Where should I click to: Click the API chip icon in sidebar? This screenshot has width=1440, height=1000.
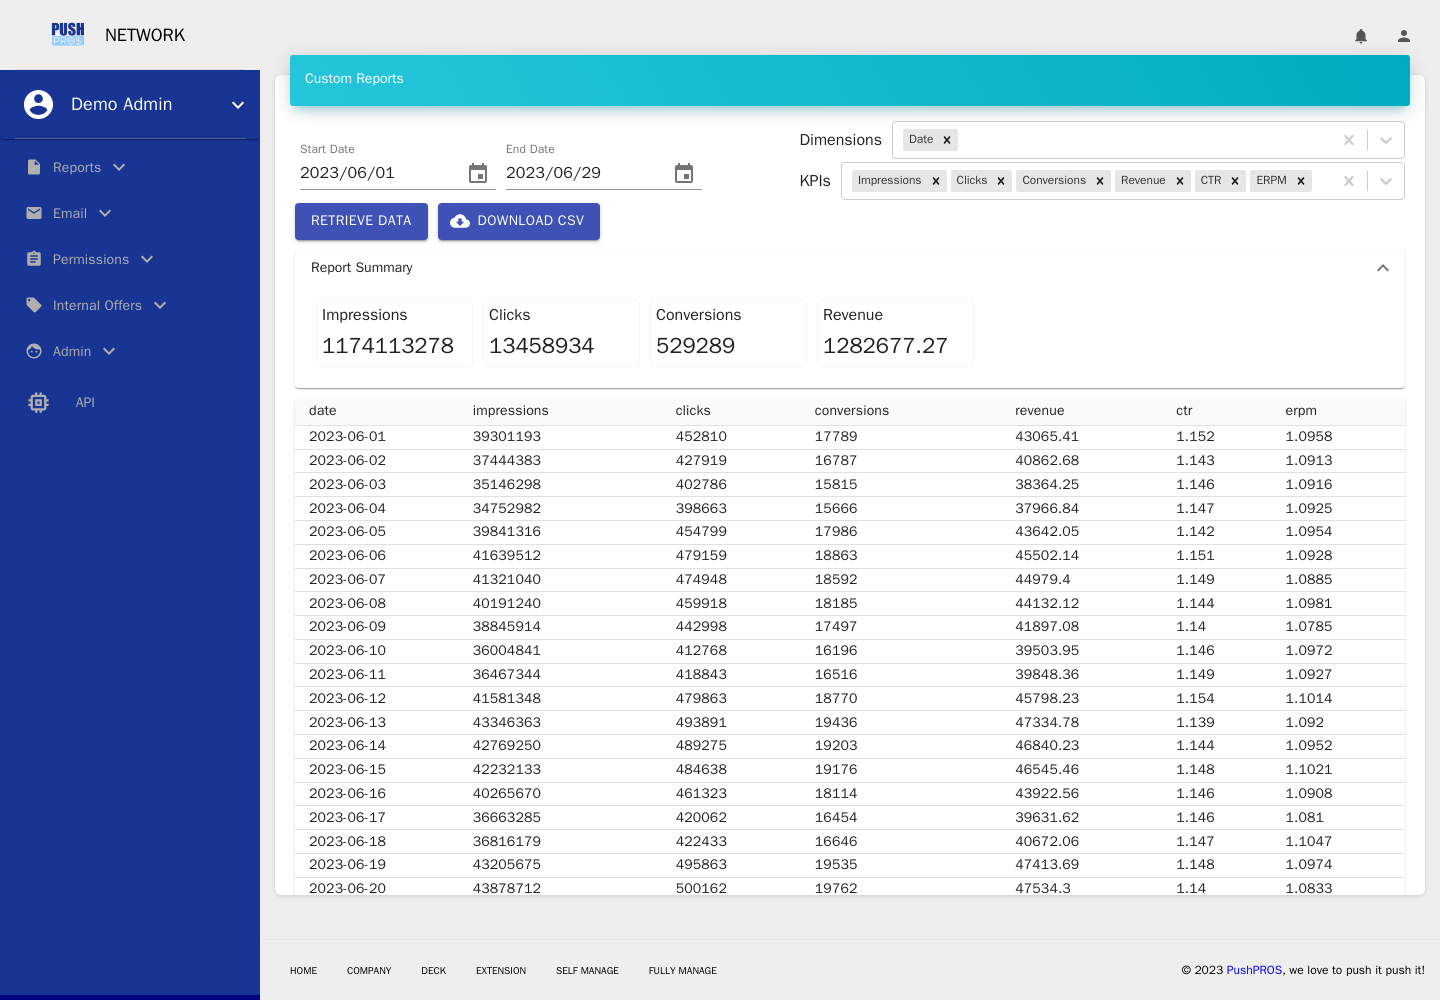[38, 402]
